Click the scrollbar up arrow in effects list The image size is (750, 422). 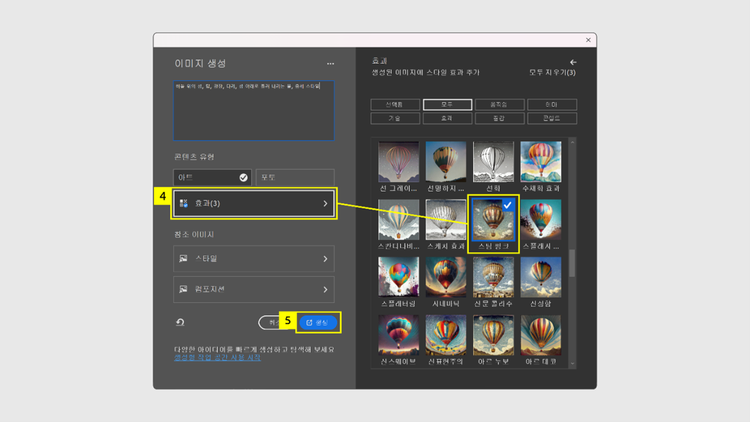[x=572, y=142]
